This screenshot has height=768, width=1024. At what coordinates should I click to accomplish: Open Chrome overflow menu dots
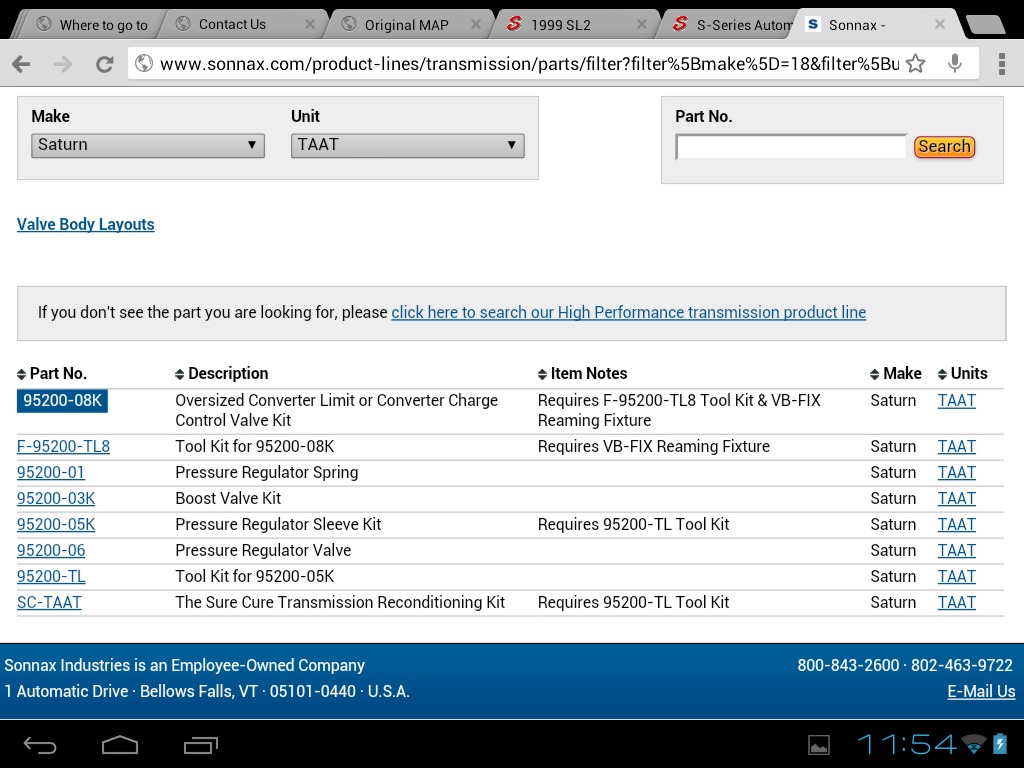click(x=1002, y=64)
